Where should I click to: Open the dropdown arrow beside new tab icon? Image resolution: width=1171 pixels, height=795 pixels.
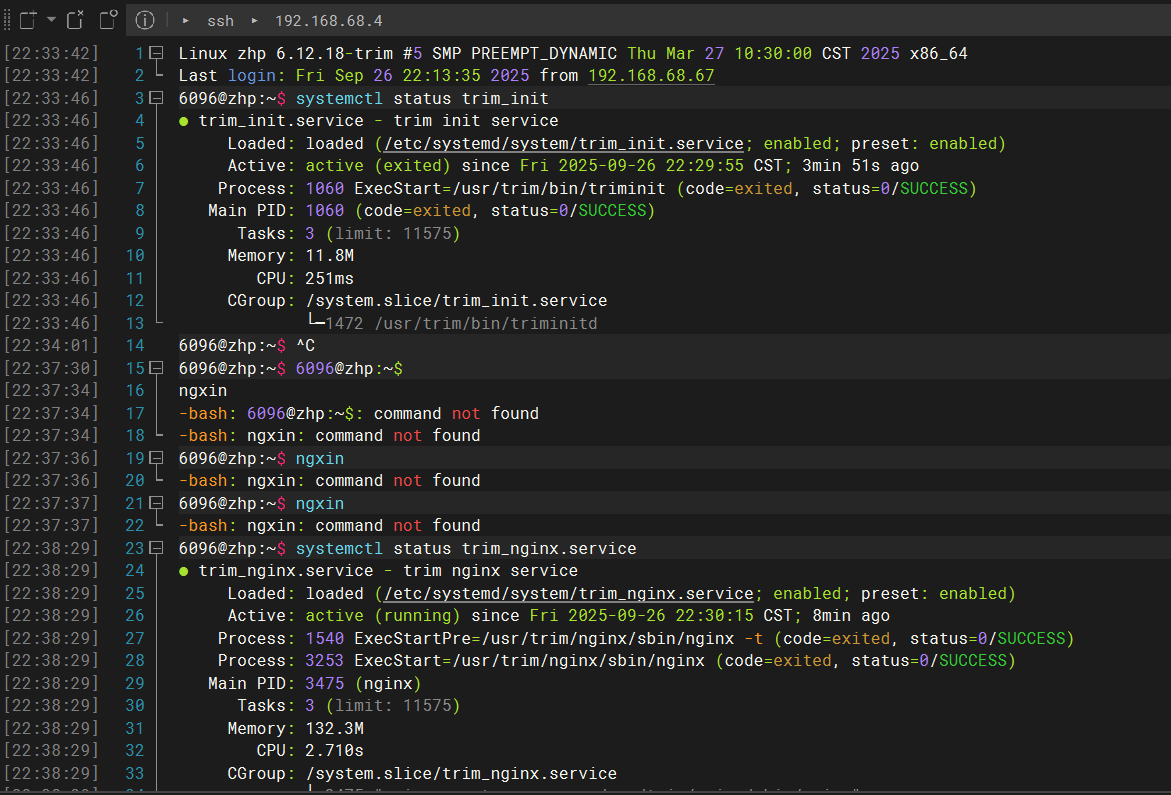[51, 20]
